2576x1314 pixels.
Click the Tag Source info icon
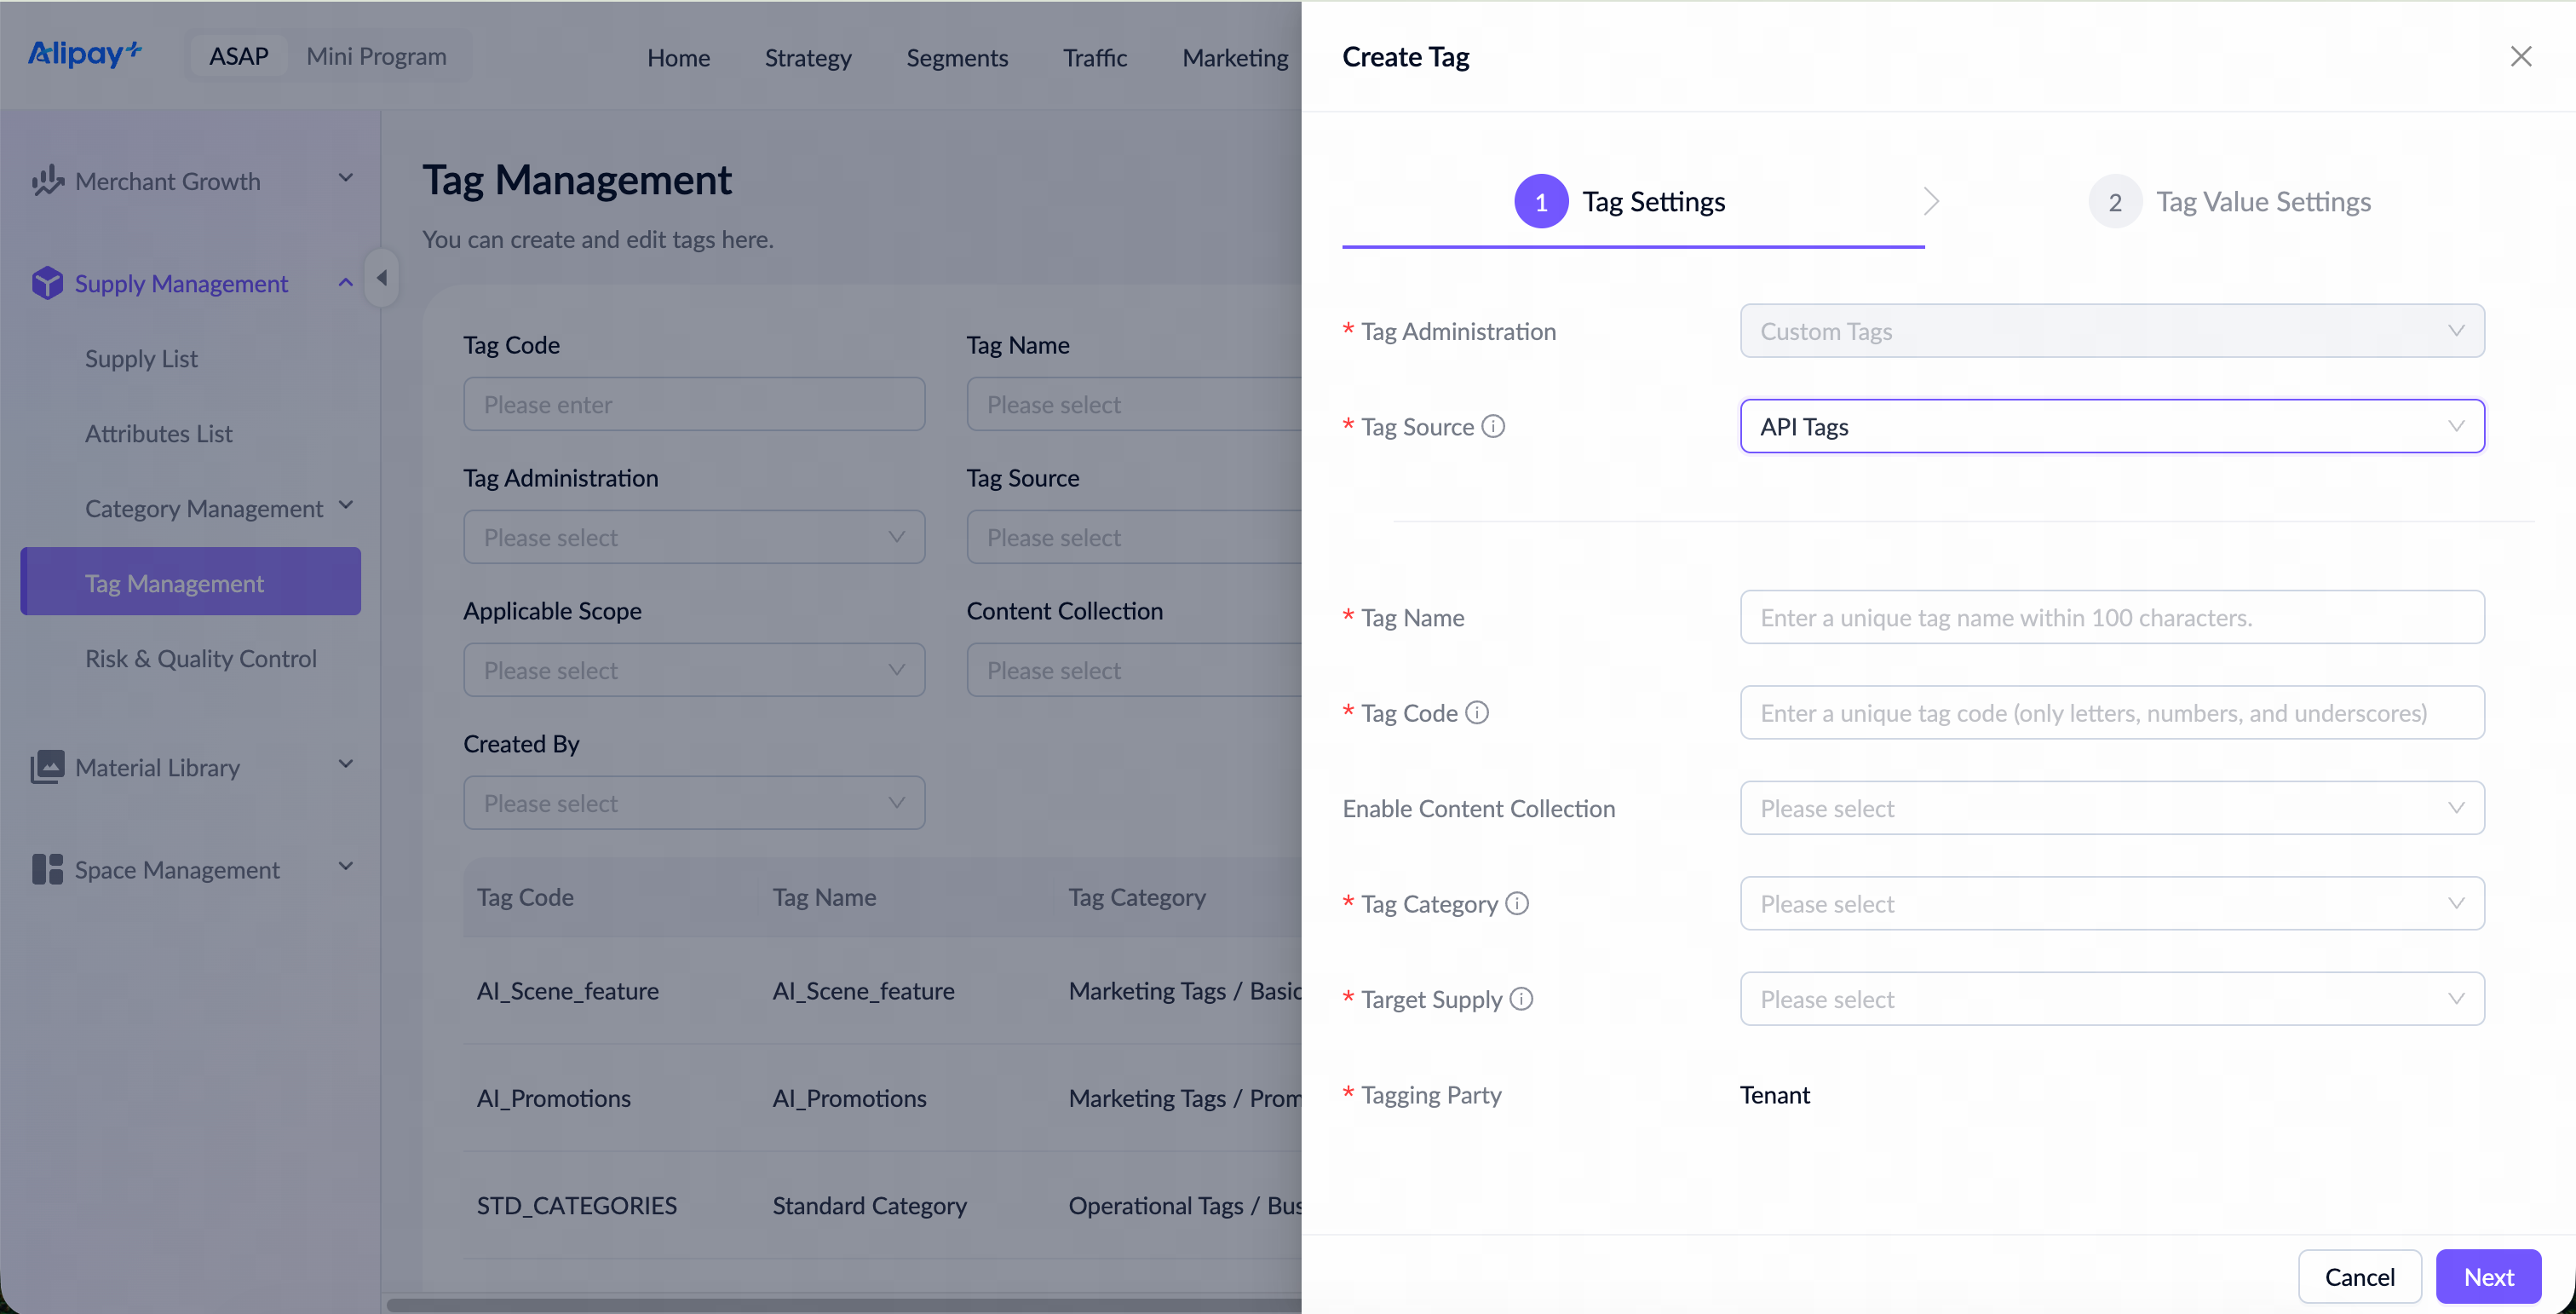coord(1493,426)
